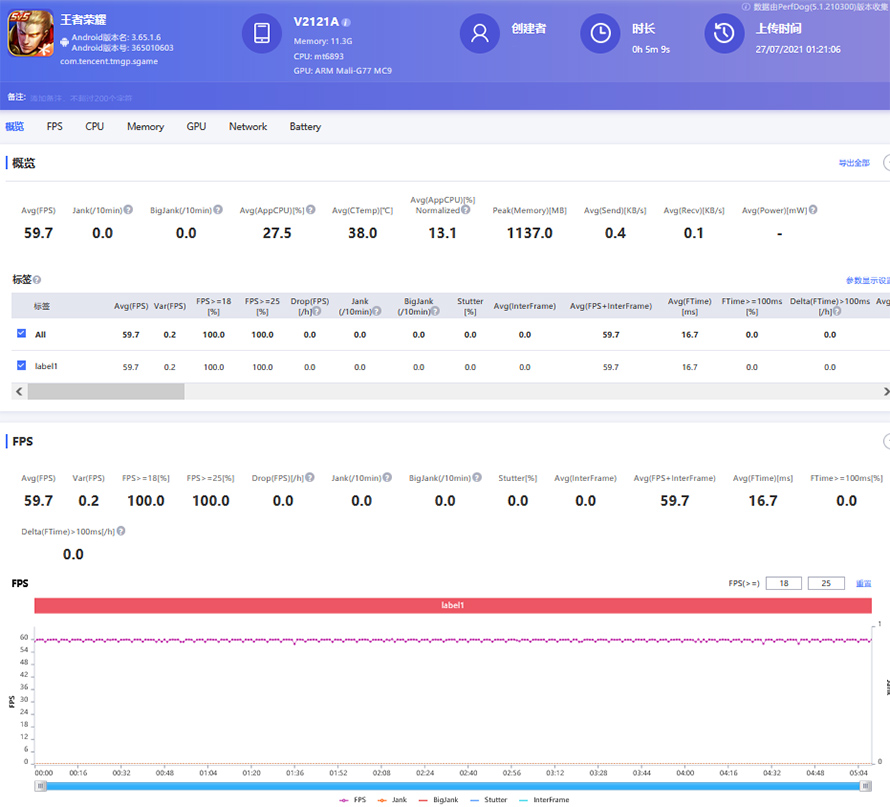The height and width of the screenshot is (807, 890).
Task: Open the 概览 tab
Action: point(15,127)
